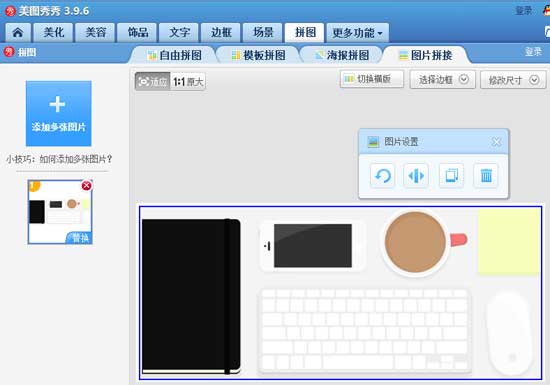Switch to the 自由拼图 tab
Image resolution: width=550 pixels, height=385 pixels.
tap(174, 55)
